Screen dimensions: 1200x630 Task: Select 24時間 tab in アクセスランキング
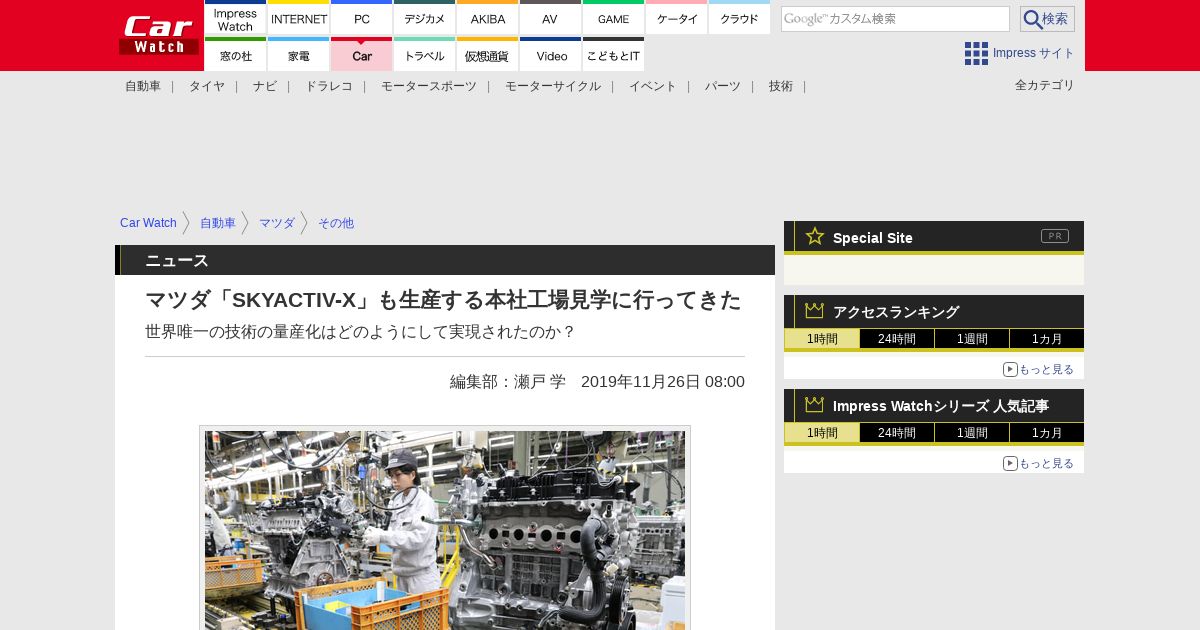[x=897, y=339]
